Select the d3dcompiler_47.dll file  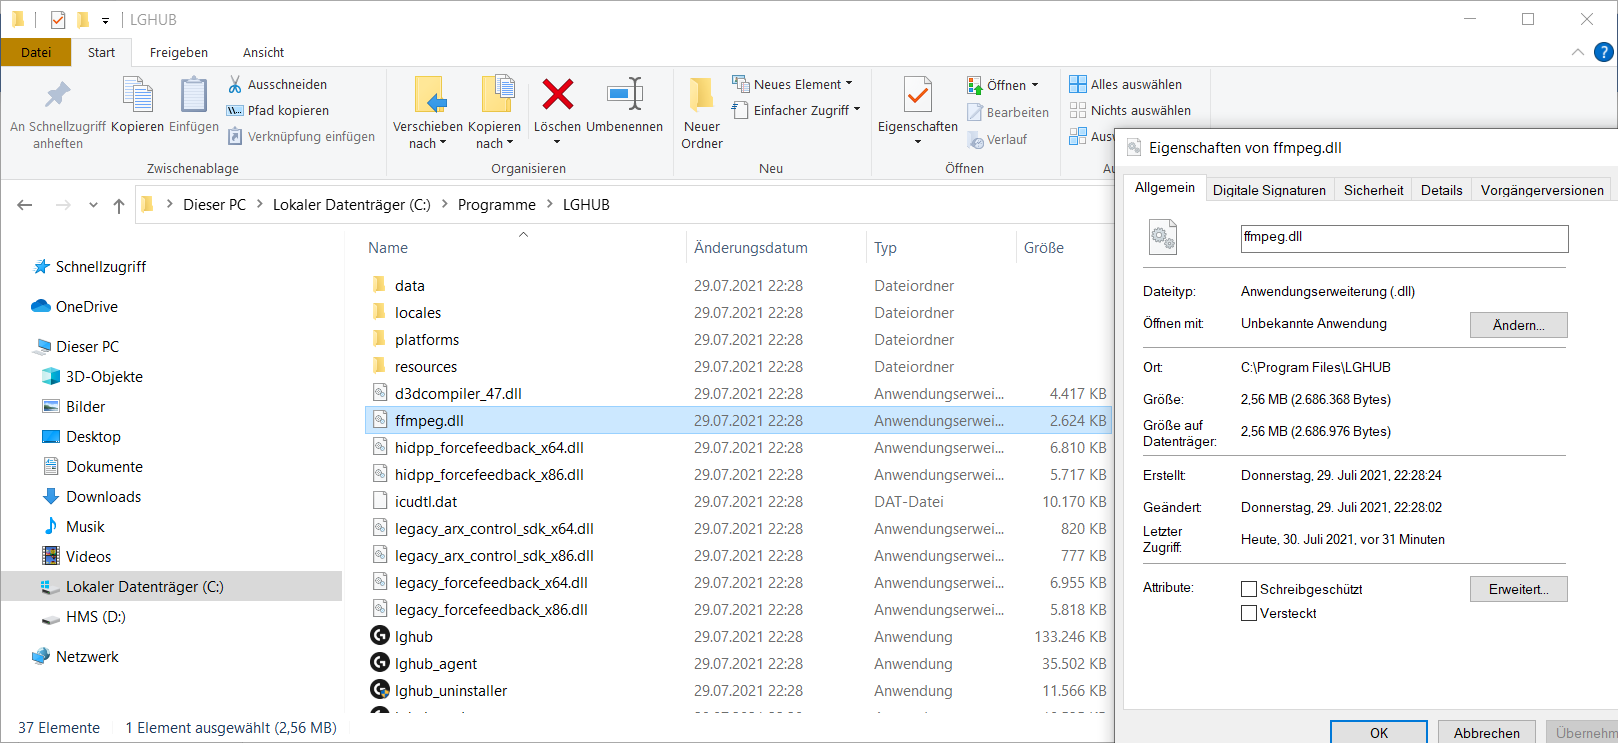458,394
